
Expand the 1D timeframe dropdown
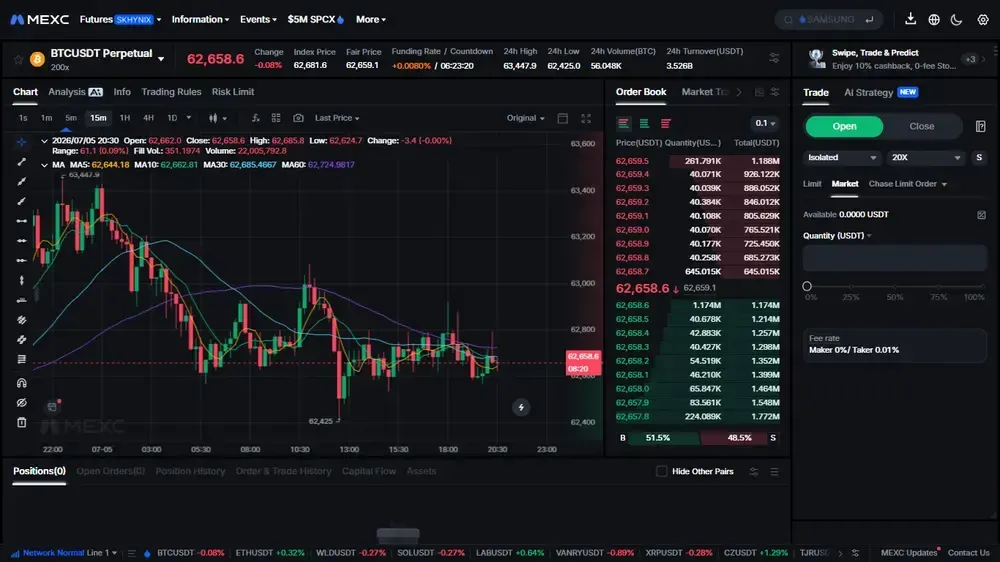pos(188,118)
